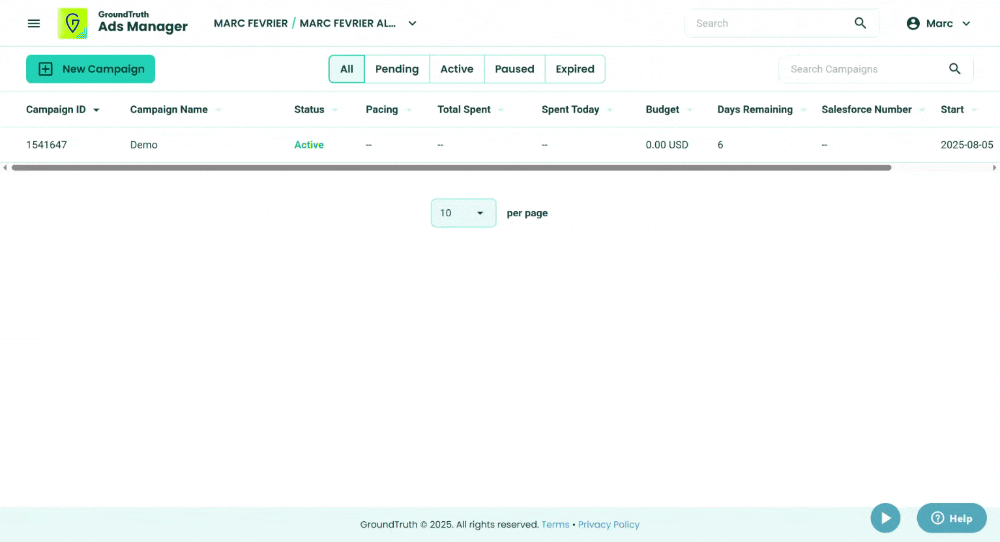This screenshot has height=542, width=1000.
Task: Expand the Marc user menu chevron
Action: [966, 23]
